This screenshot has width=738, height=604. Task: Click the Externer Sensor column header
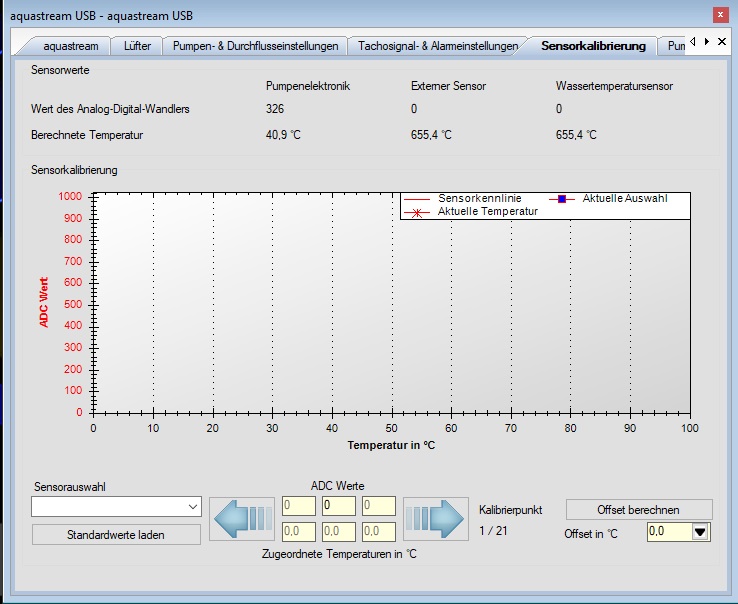448,86
